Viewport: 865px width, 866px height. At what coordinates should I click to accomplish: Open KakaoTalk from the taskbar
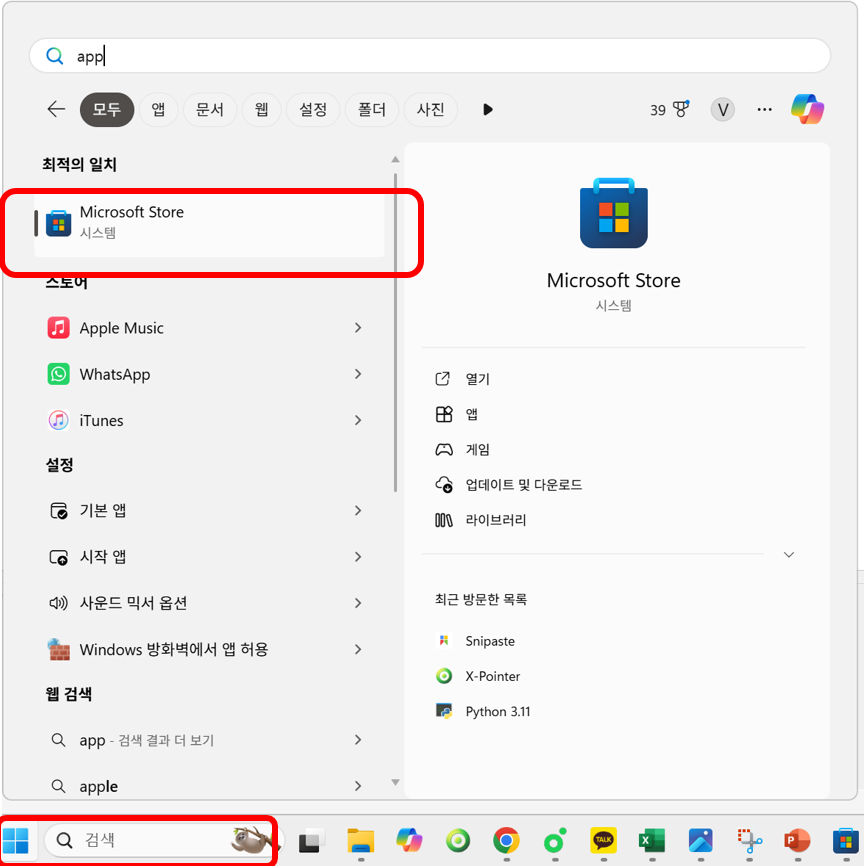[604, 841]
